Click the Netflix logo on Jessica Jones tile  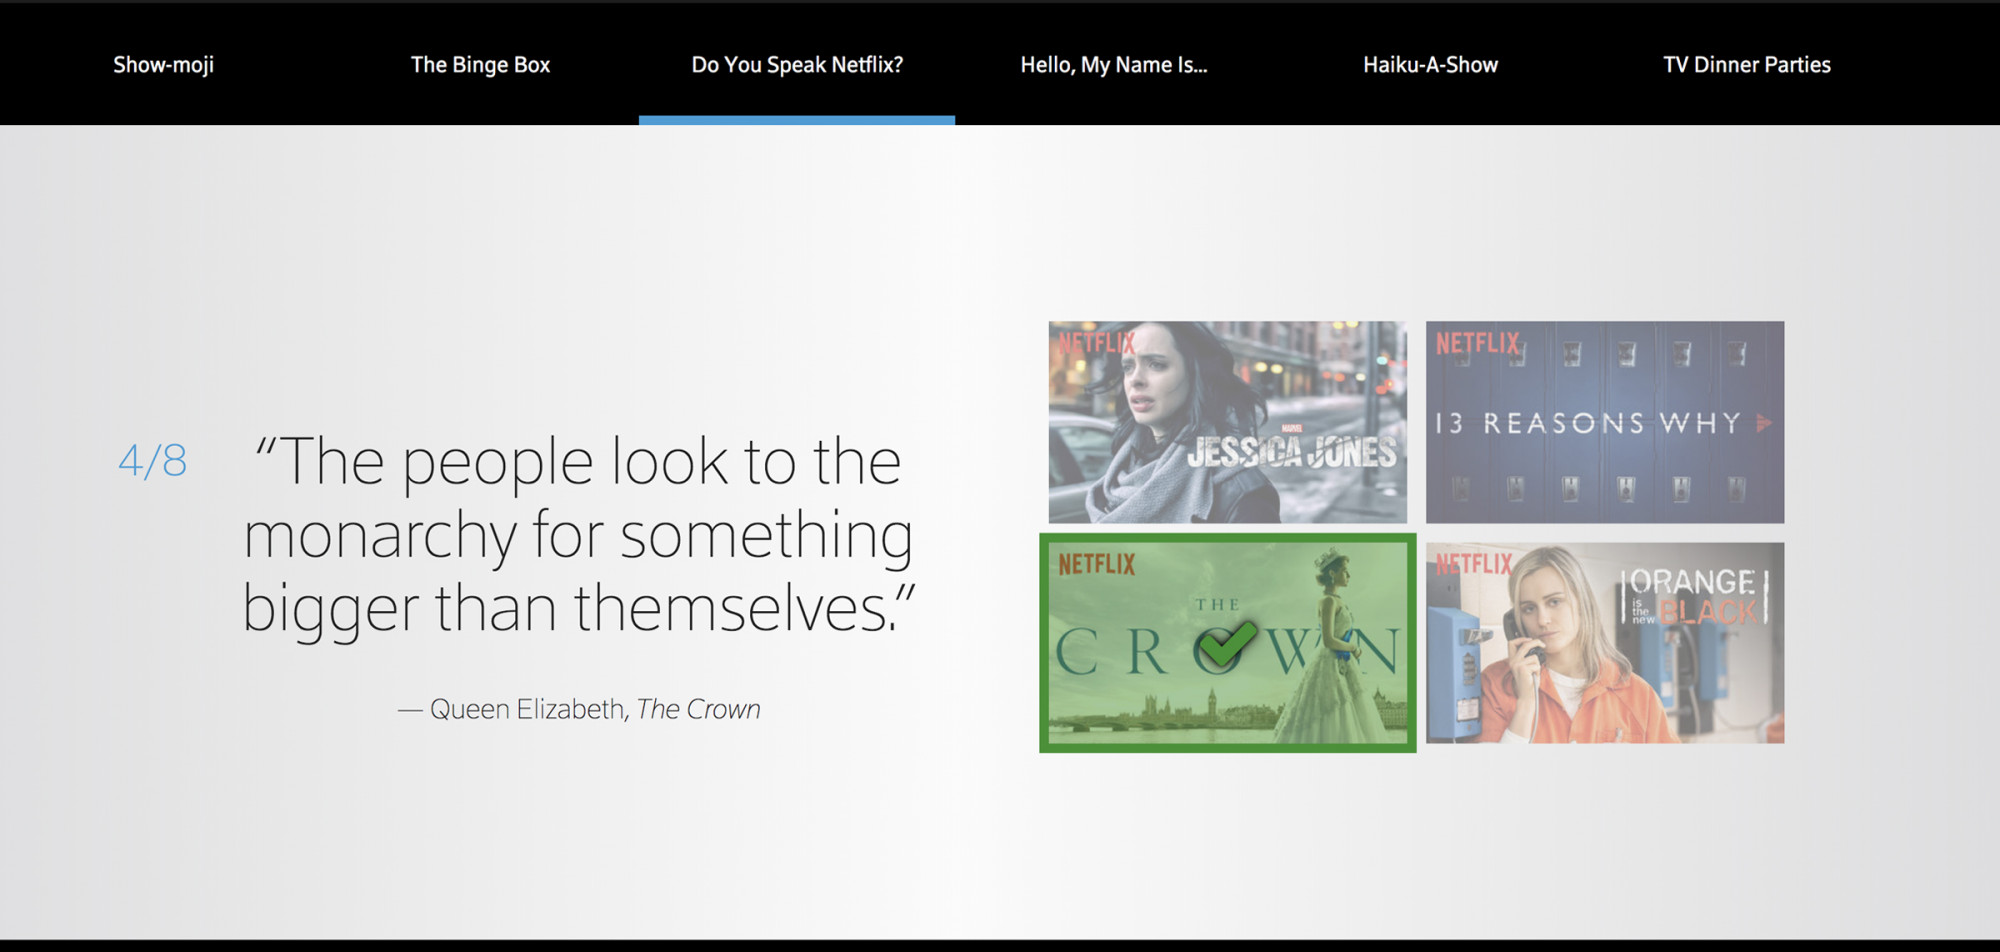(1096, 343)
